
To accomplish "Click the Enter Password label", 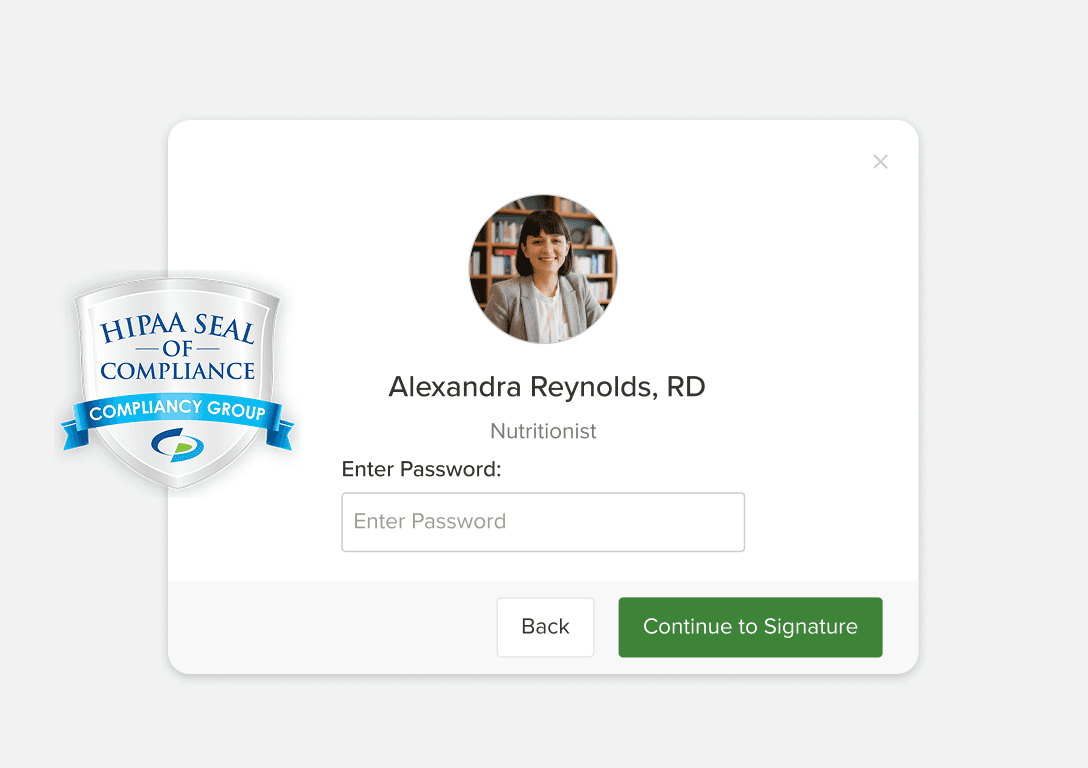I will tap(421, 469).
